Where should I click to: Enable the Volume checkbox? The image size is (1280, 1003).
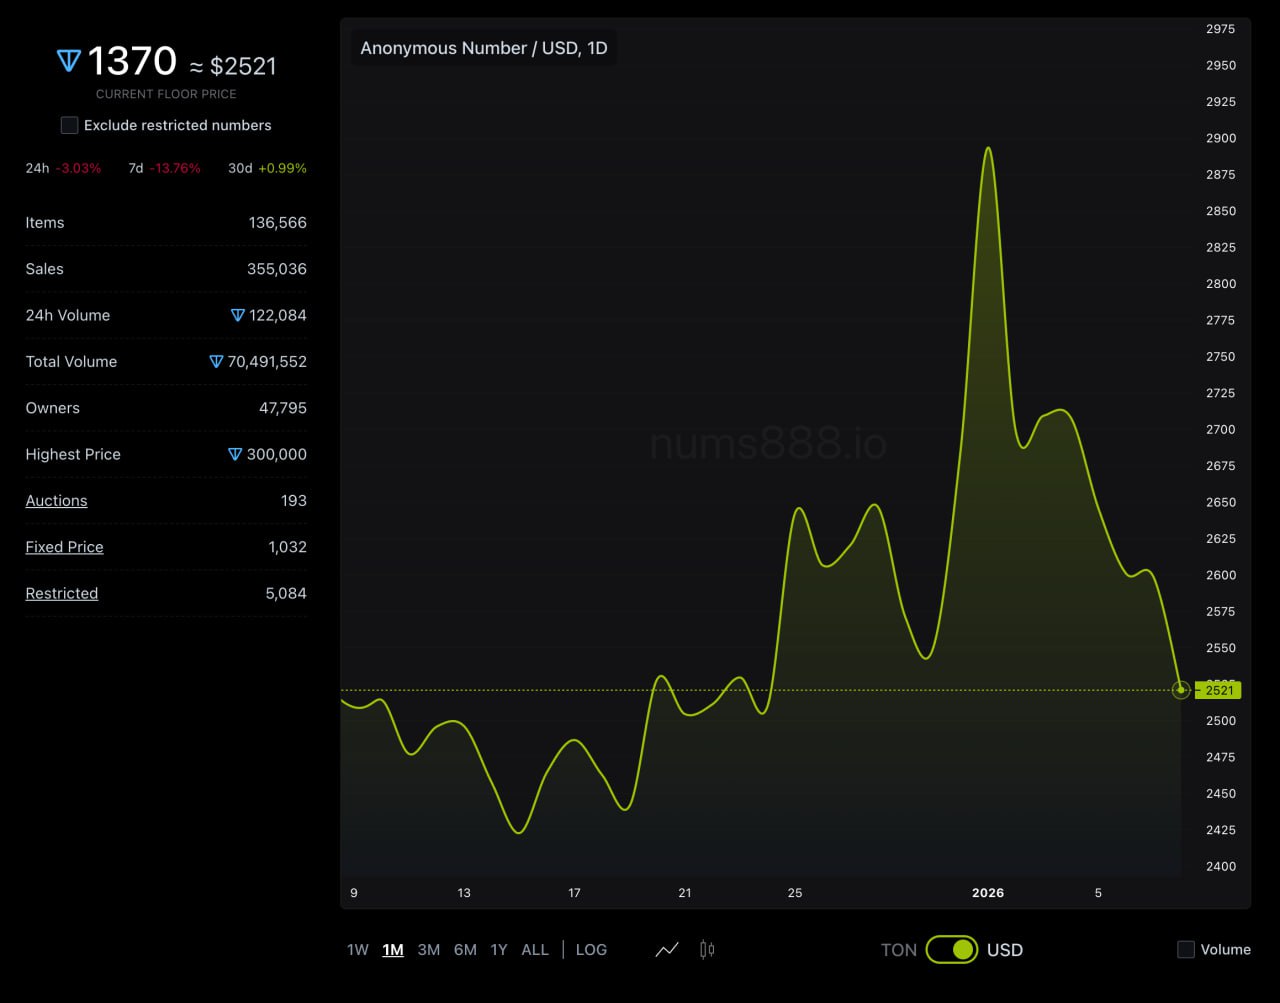coord(1186,950)
